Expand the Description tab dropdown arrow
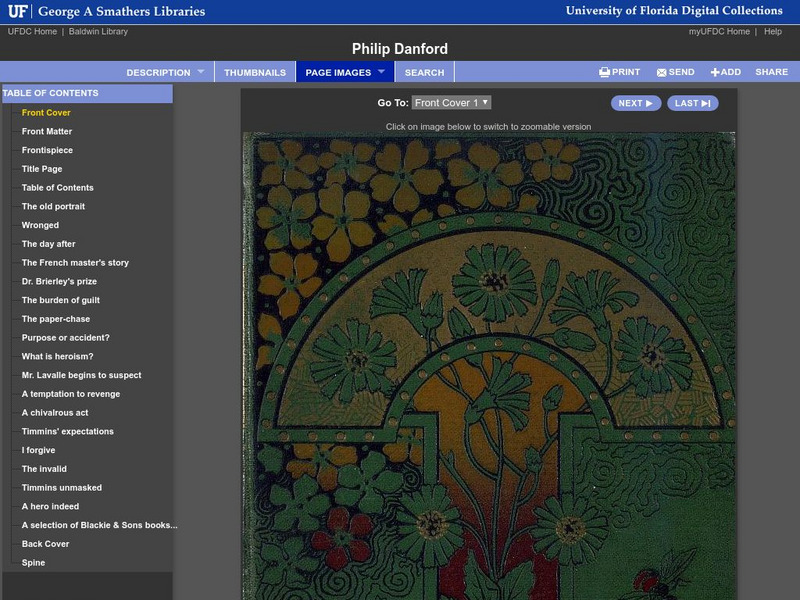The height and width of the screenshot is (600, 800). point(200,72)
